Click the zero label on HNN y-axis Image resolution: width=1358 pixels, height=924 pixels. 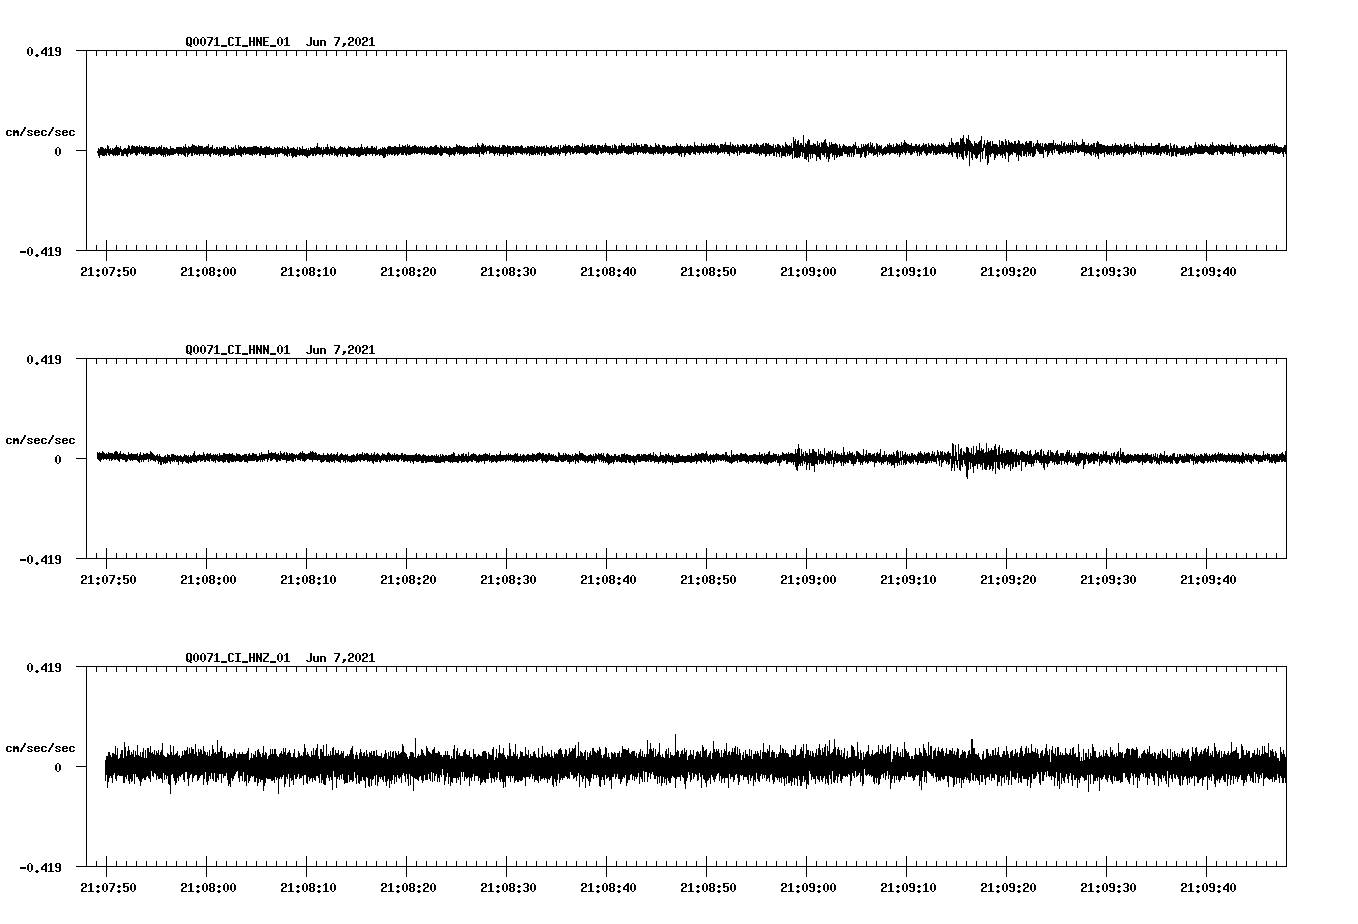pos(58,459)
